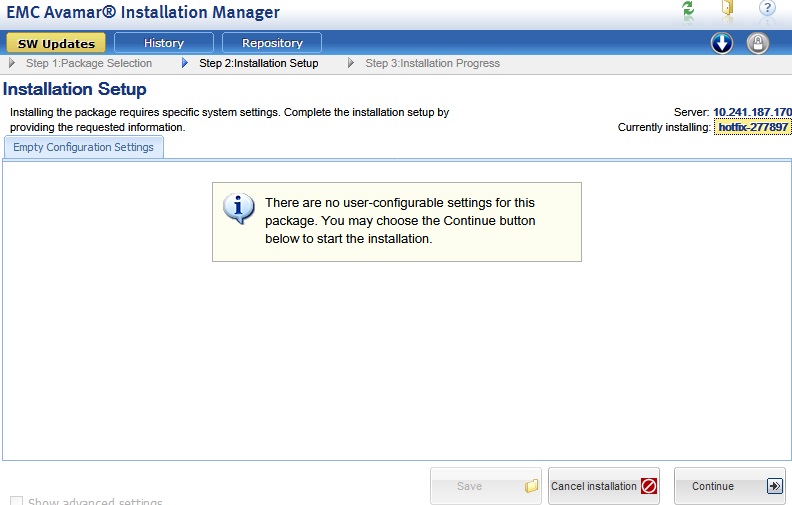
Task: Click the hotfix-277897 package link
Action: (x=753, y=127)
